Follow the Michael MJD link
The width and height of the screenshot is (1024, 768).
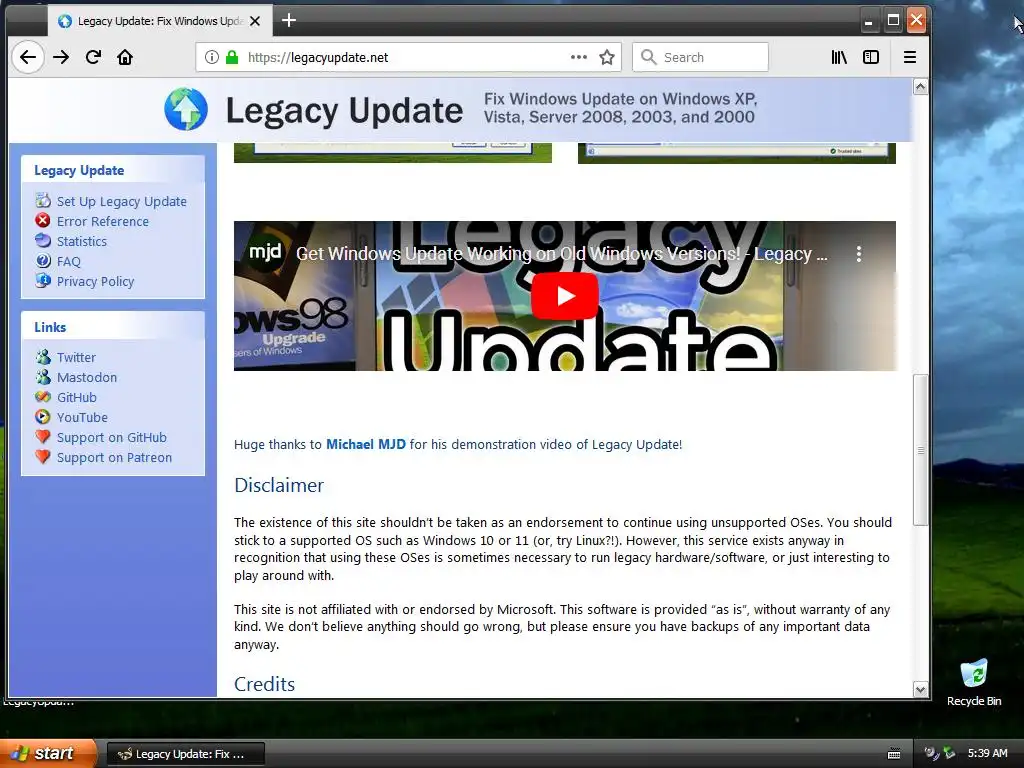coord(366,445)
